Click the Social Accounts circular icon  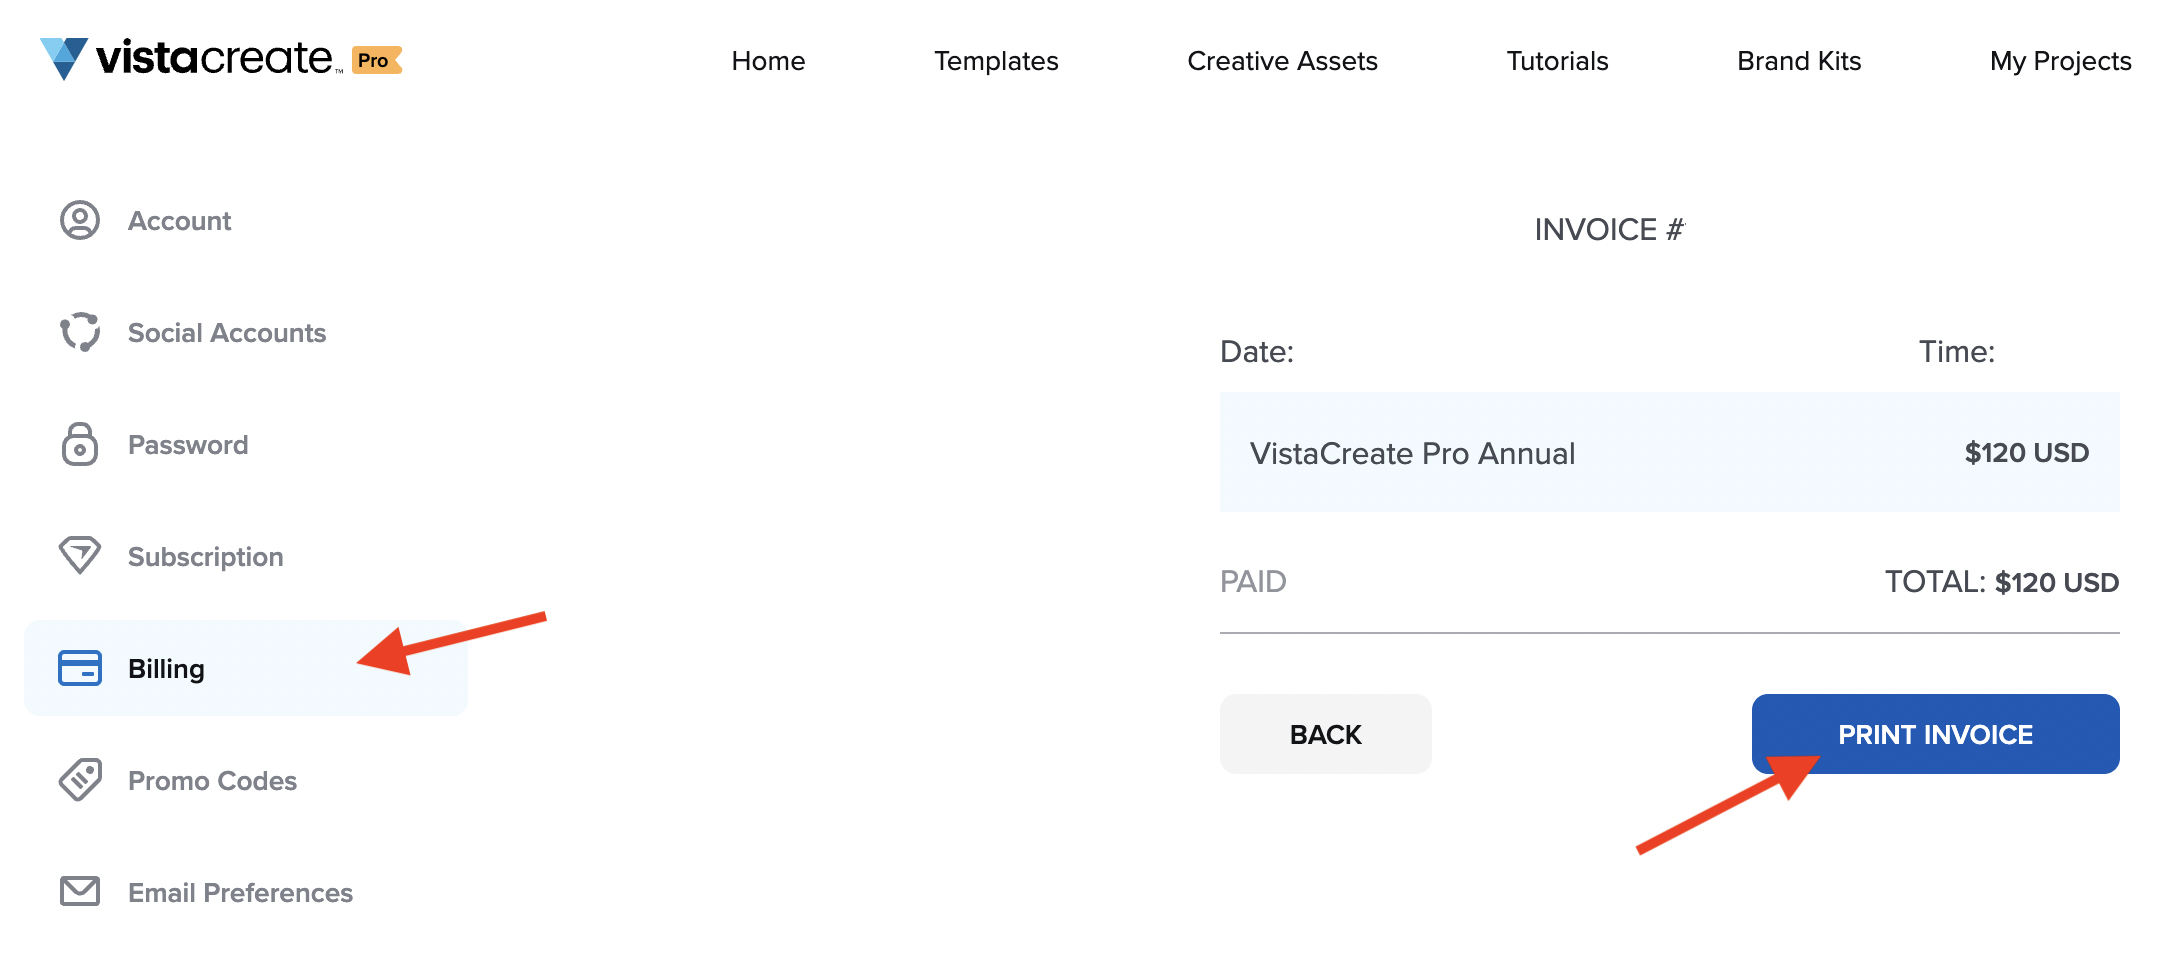[x=80, y=332]
